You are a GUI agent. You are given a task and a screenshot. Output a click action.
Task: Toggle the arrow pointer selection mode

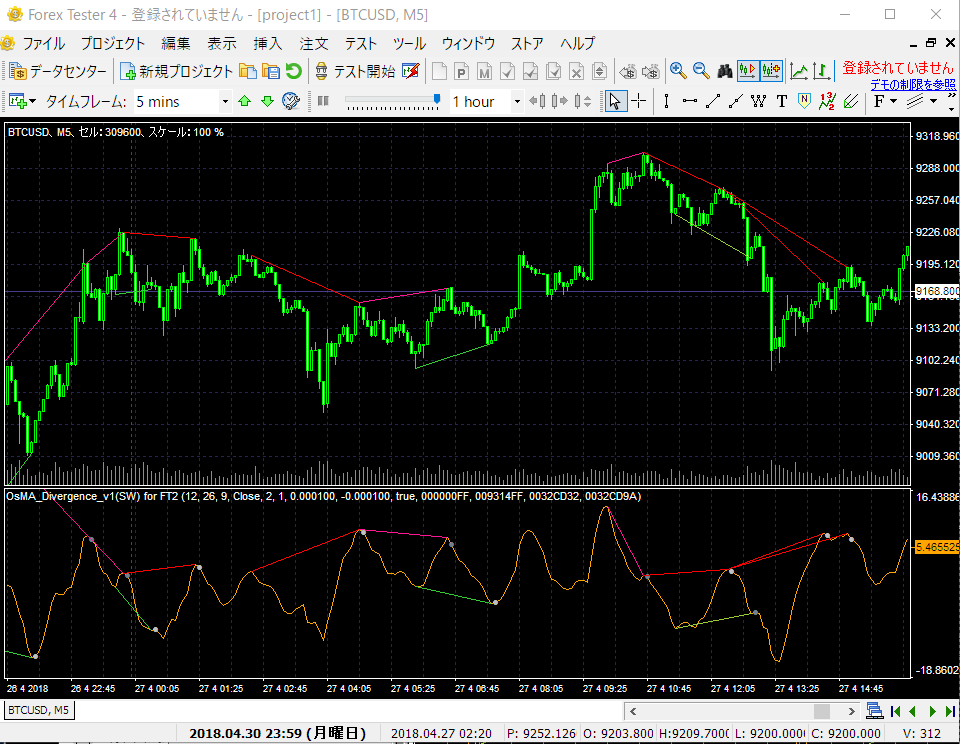pyautogui.click(x=615, y=101)
